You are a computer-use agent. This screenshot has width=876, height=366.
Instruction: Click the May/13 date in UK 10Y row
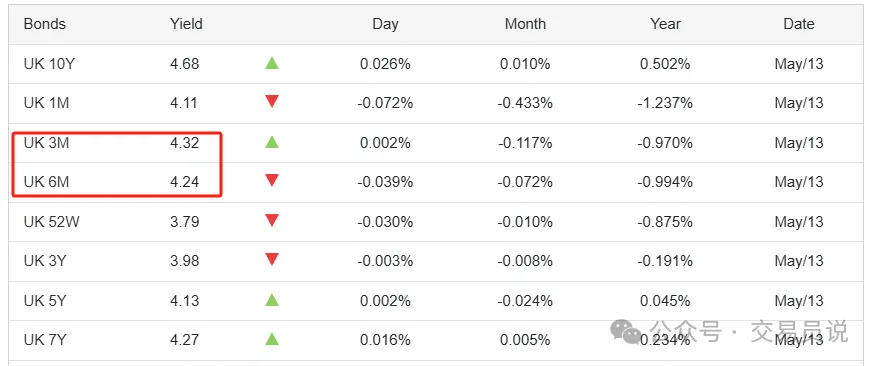(x=799, y=64)
